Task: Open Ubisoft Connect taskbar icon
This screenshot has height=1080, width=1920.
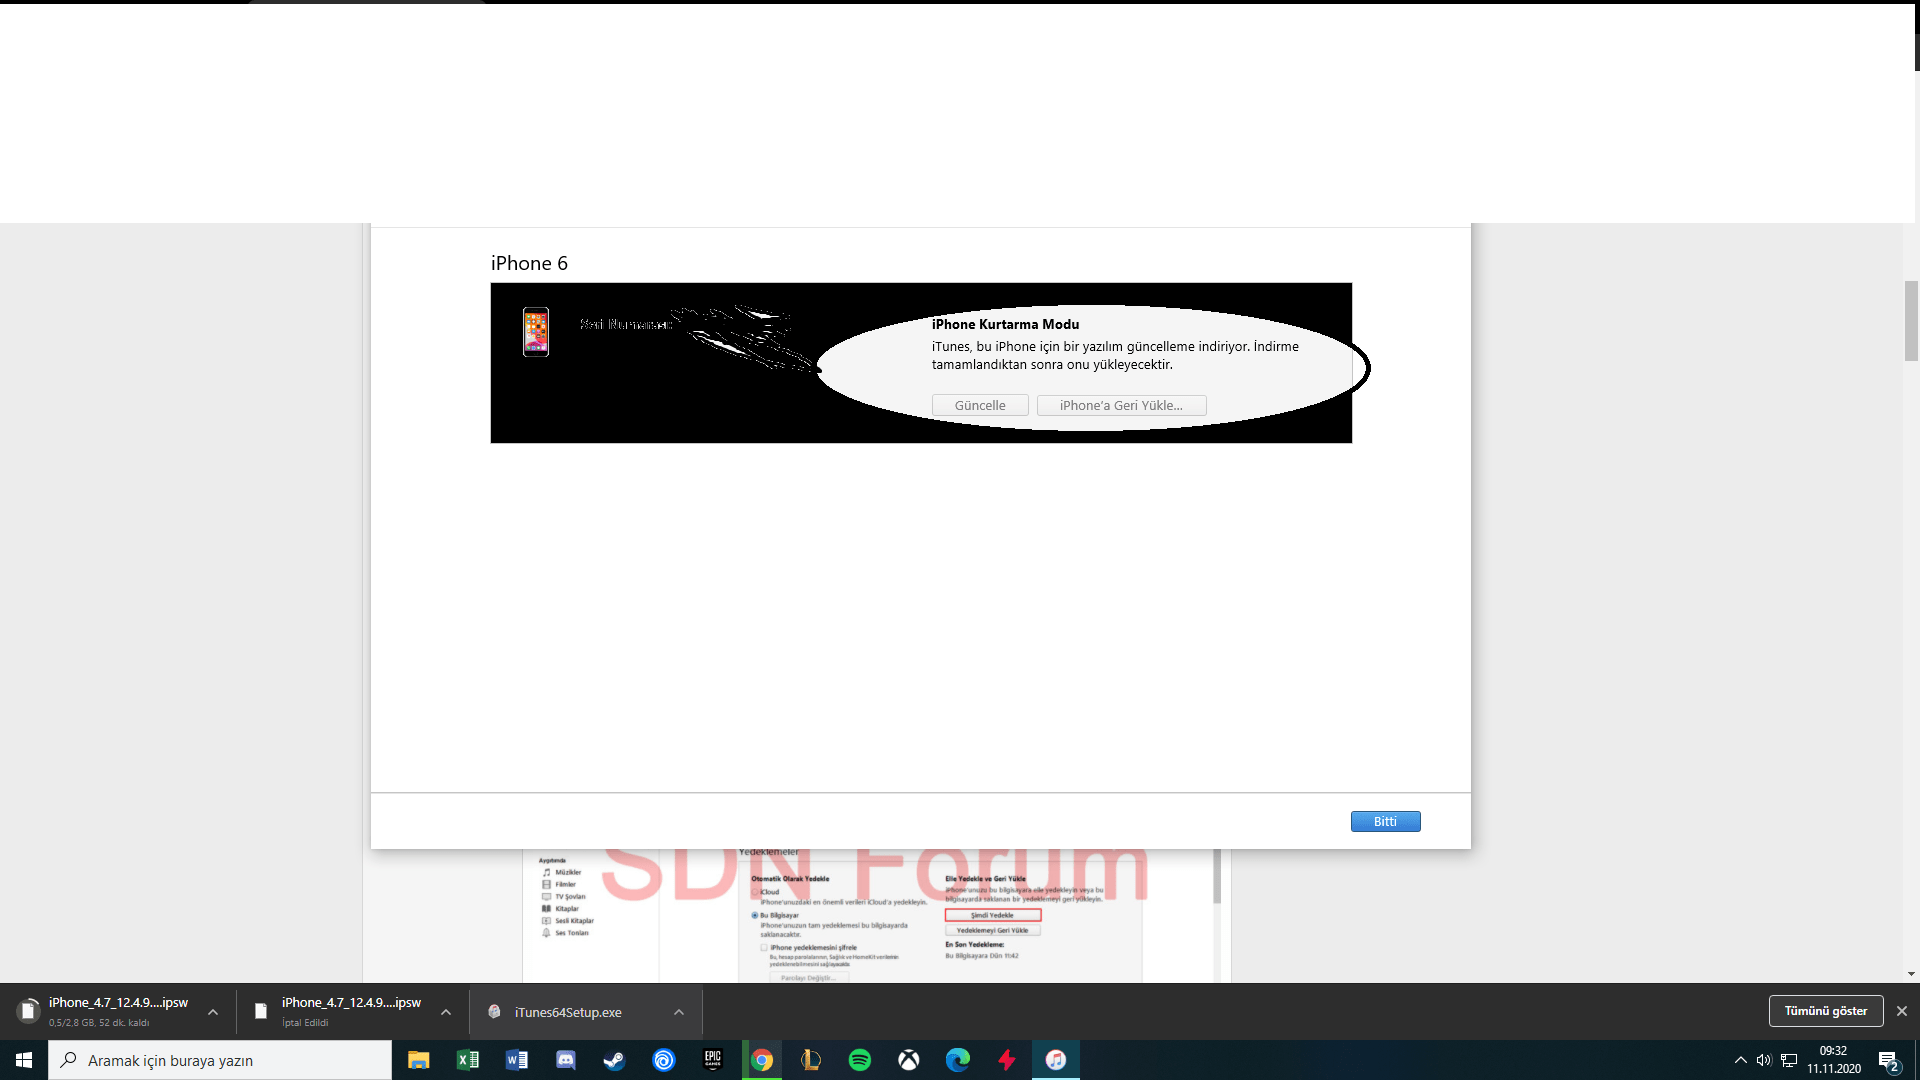Action: [664, 1060]
